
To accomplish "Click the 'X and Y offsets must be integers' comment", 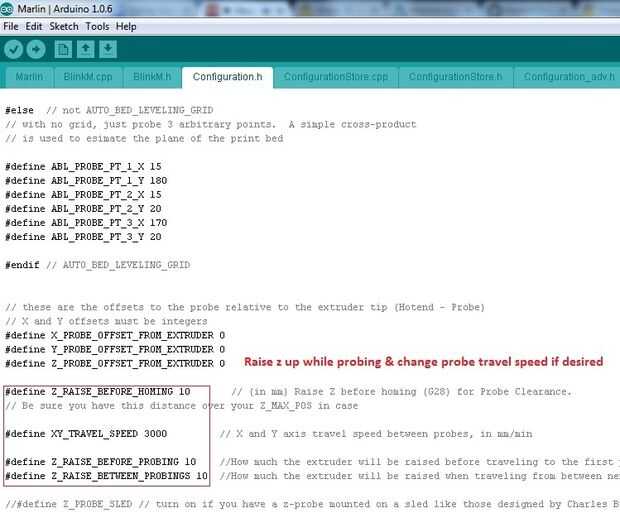I will coord(106,321).
